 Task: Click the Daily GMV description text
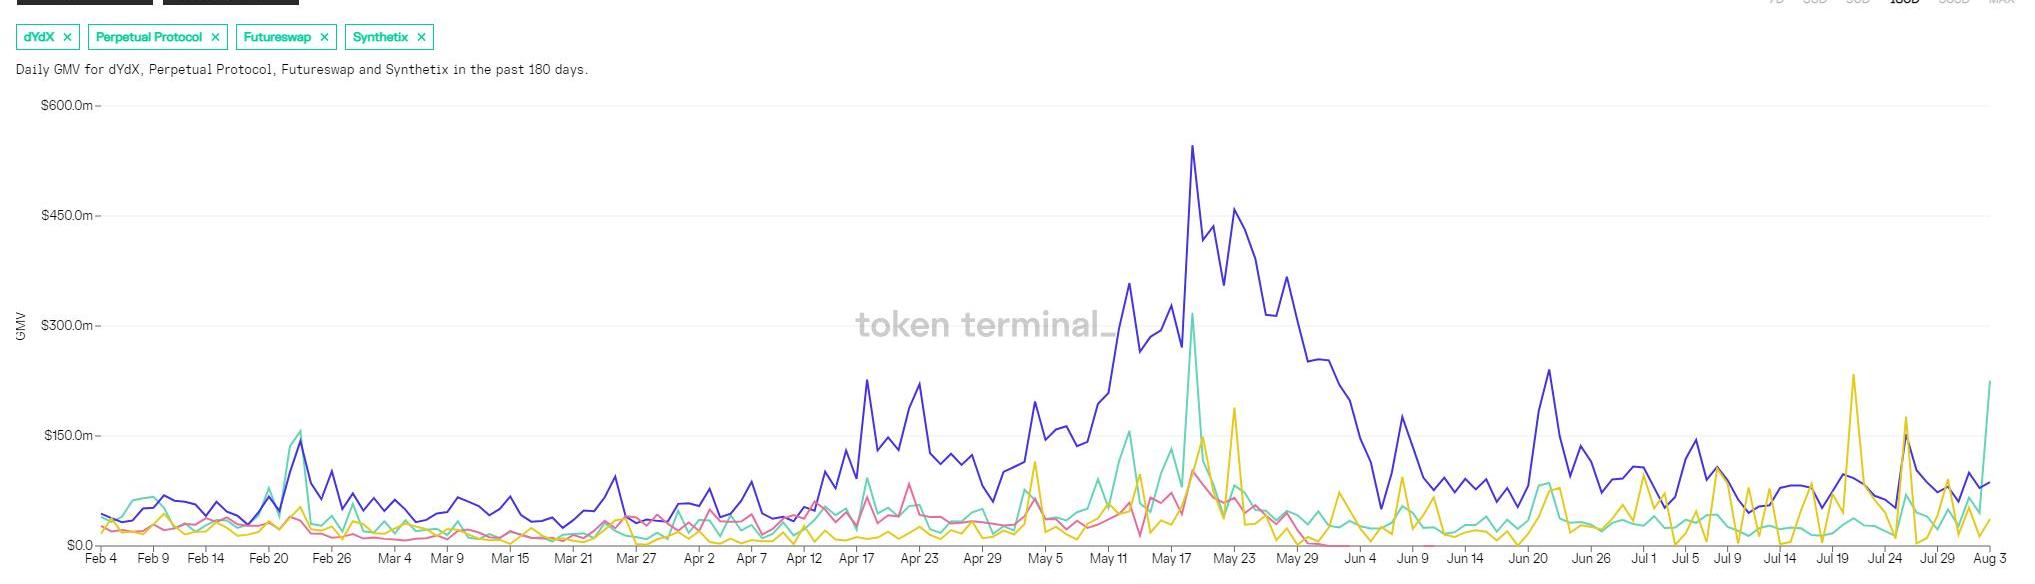302,70
